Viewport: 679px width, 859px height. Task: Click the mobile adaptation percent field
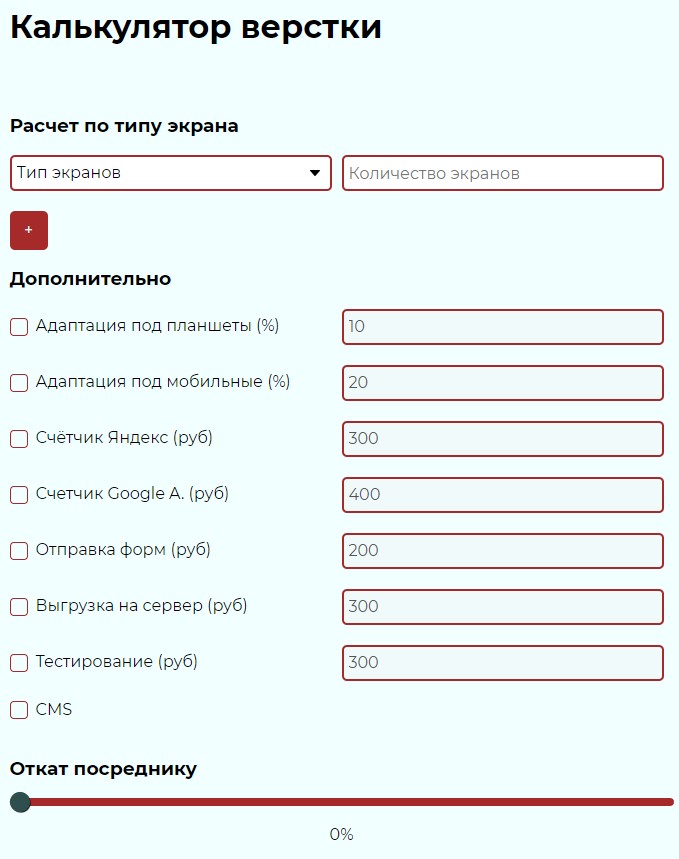502,383
